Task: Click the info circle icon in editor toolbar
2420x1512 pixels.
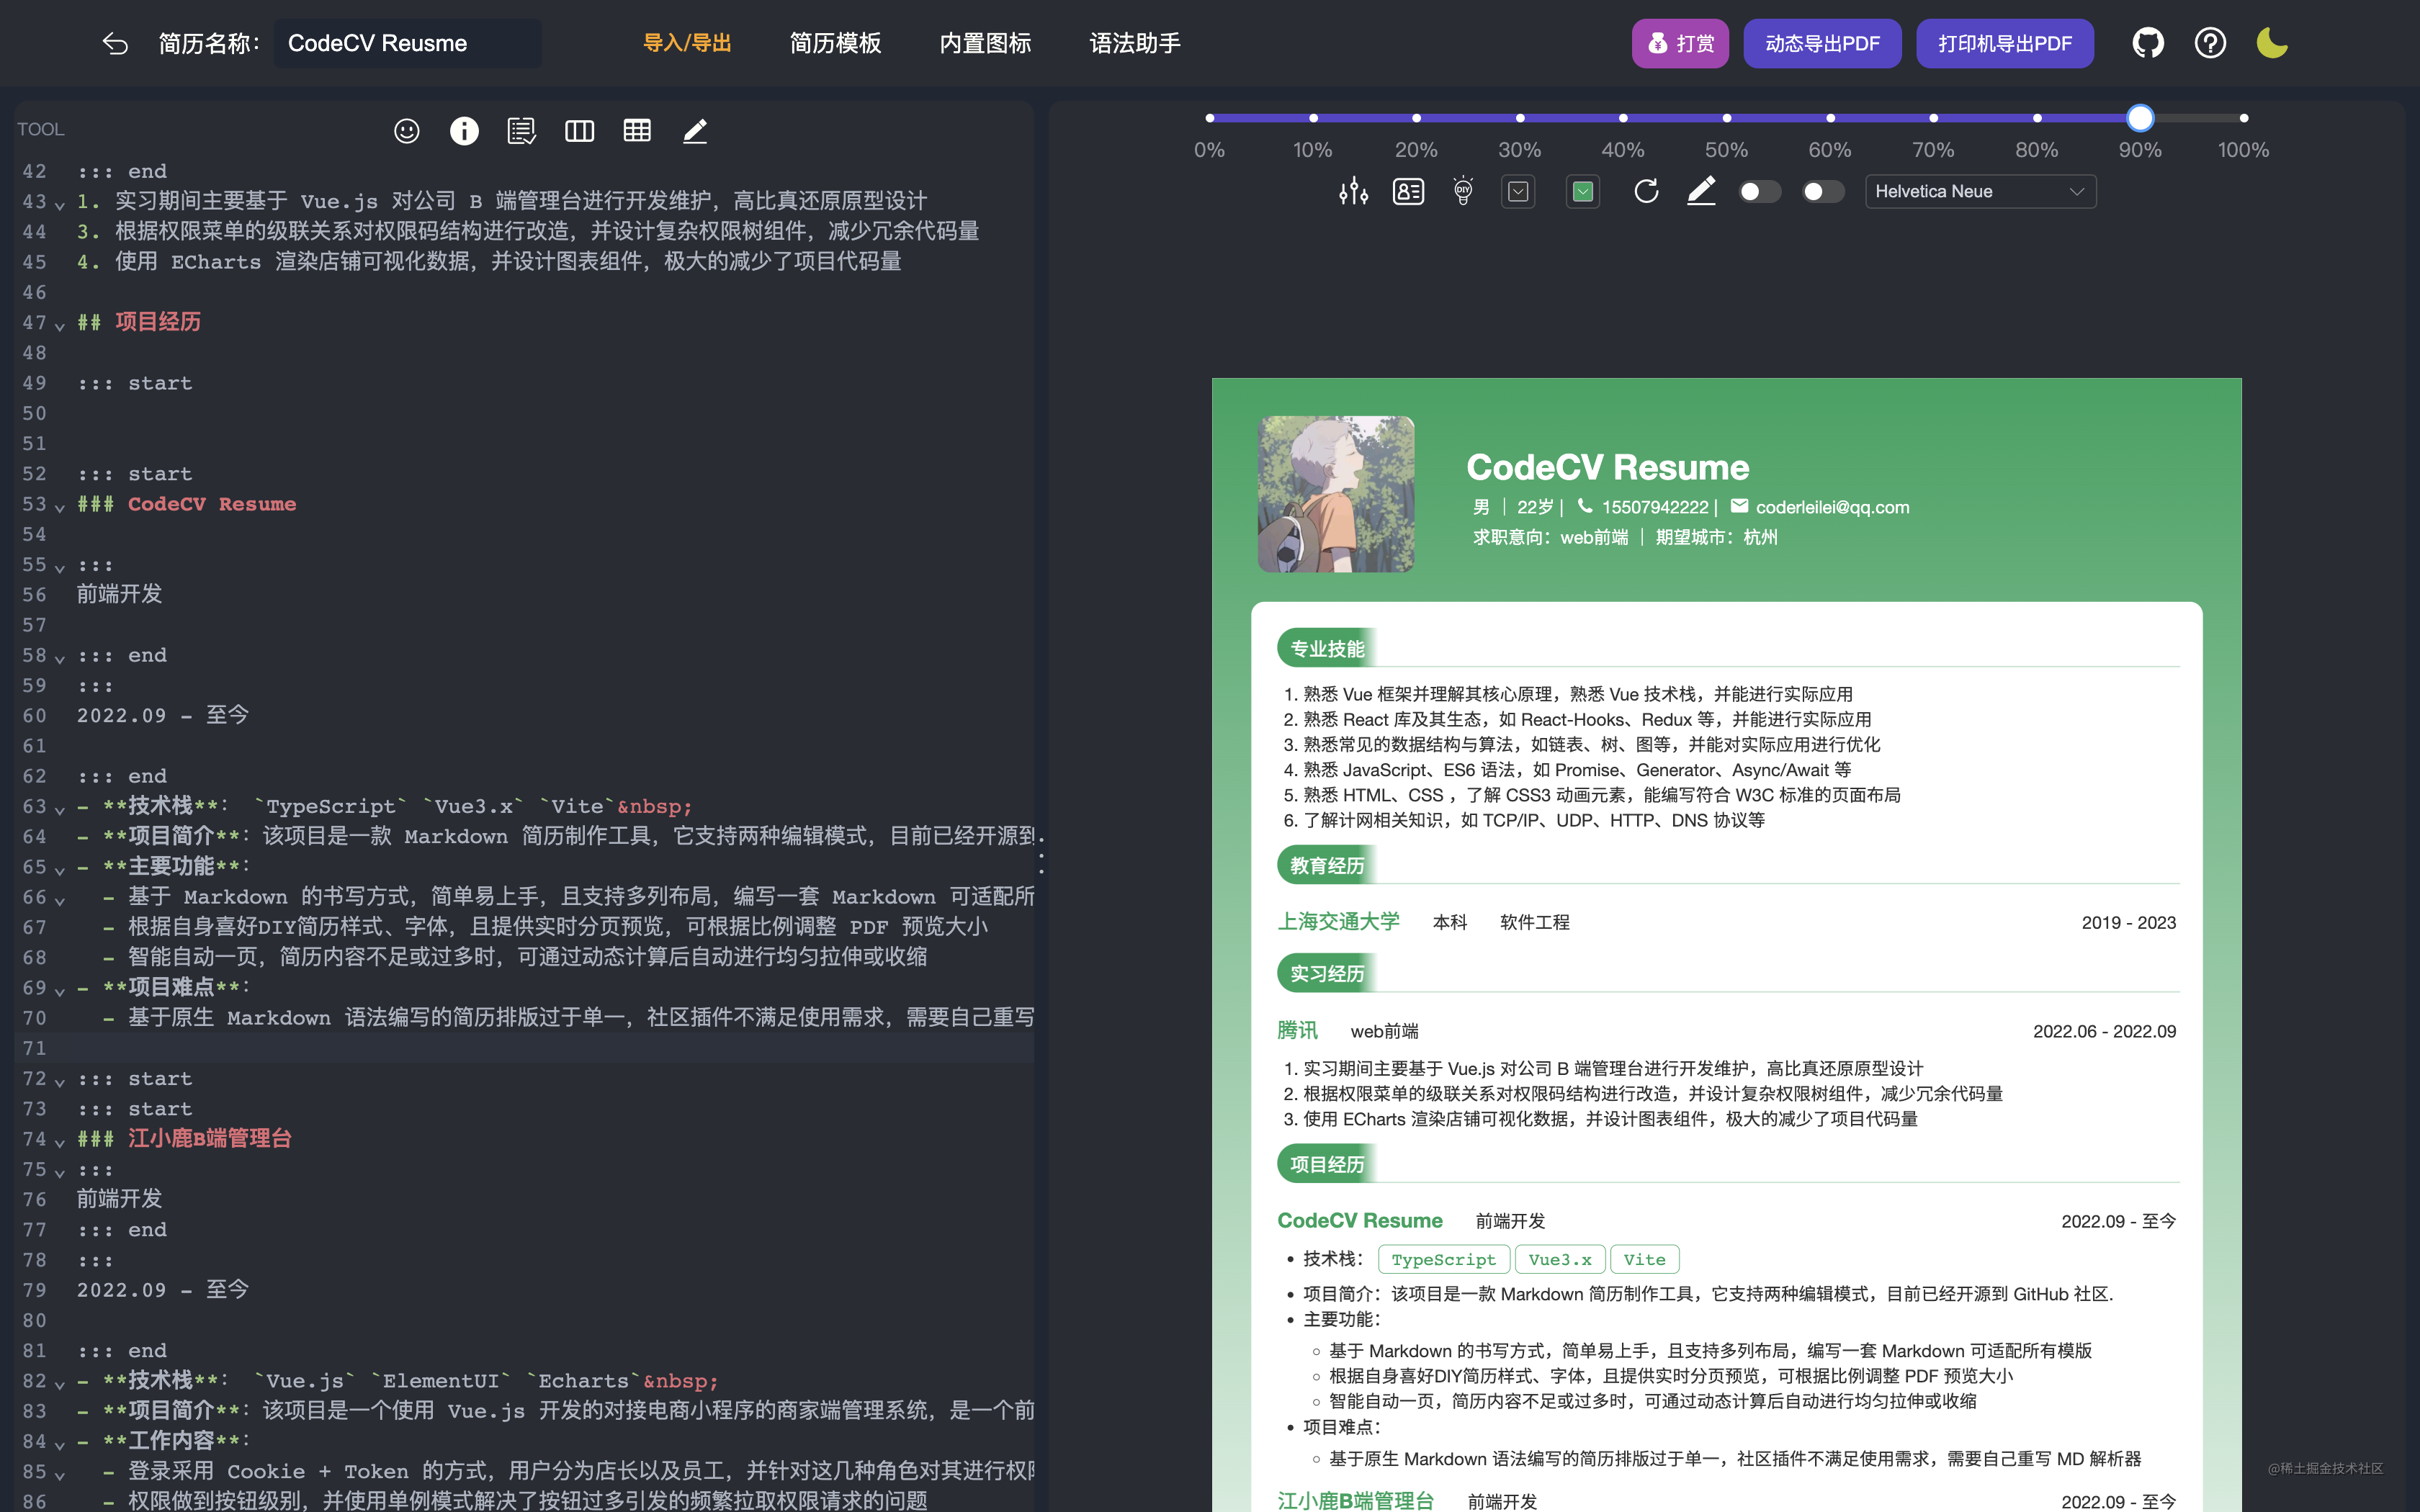Action: click(x=464, y=131)
